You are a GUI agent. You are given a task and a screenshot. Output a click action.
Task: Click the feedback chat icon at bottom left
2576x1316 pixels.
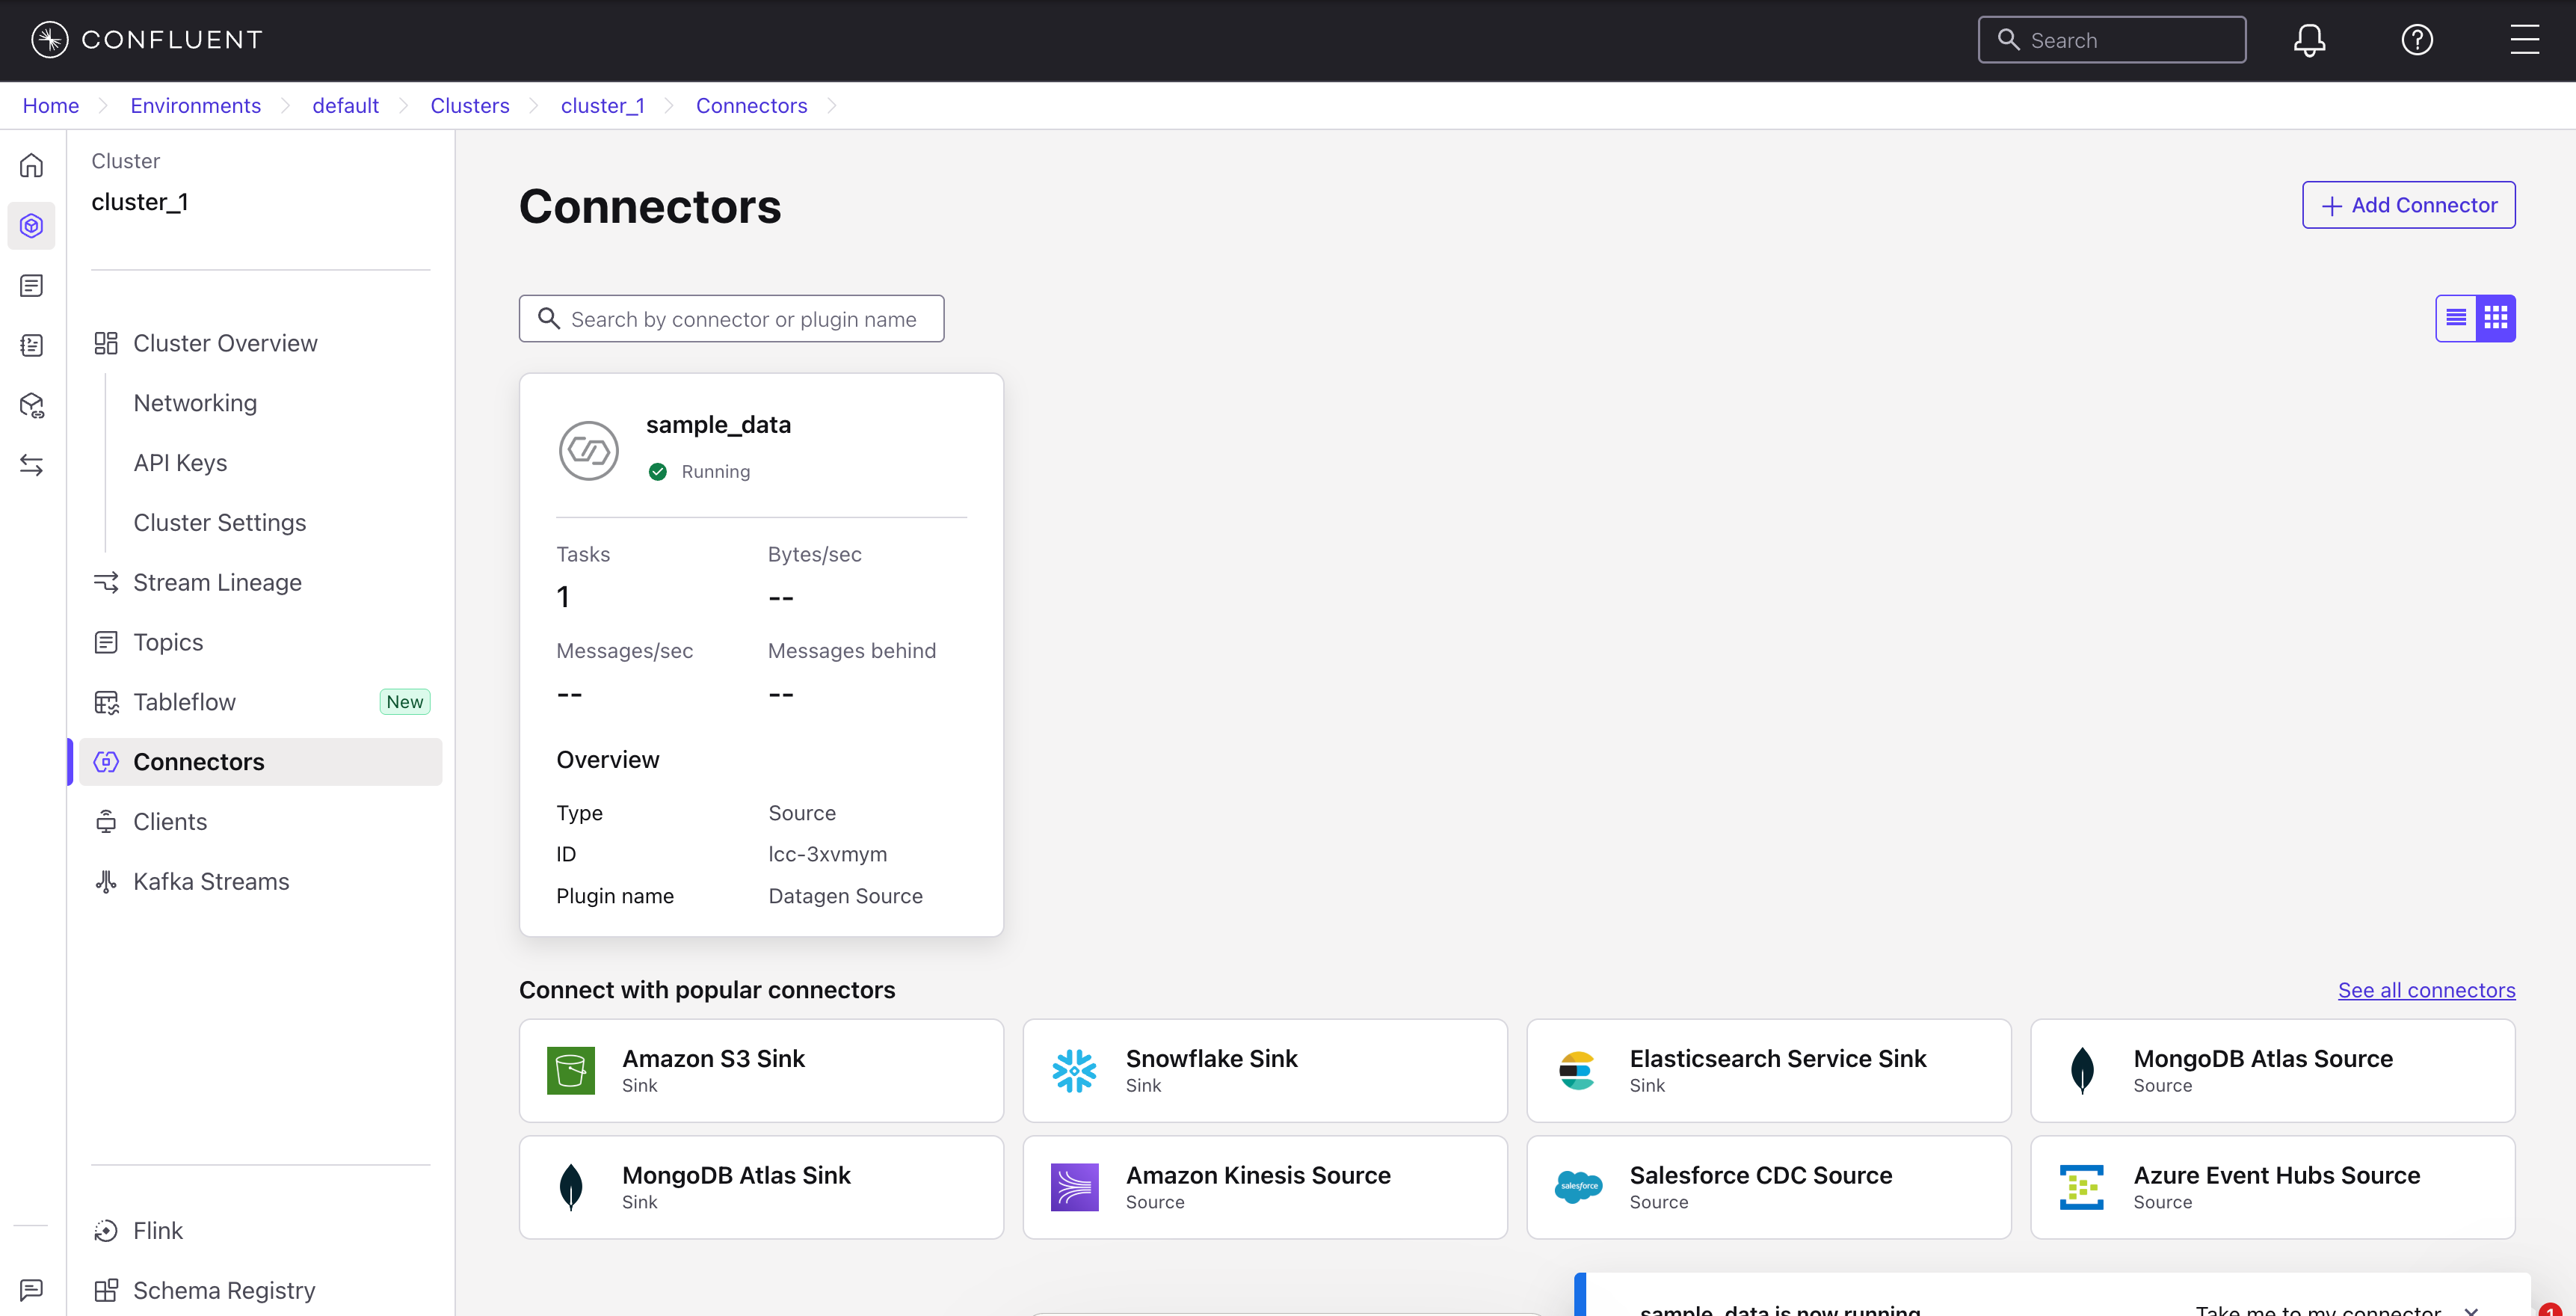pyautogui.click(x=32, y=1289)
